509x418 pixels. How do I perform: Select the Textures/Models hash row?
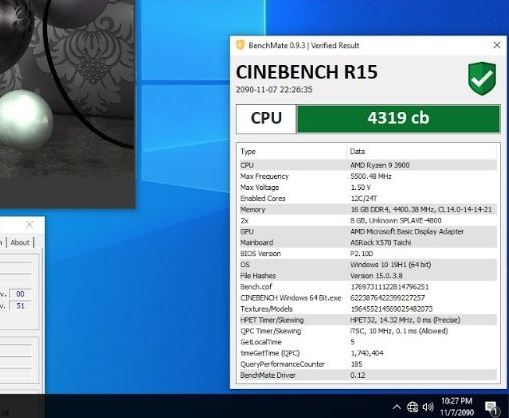(x=368, y=309)
